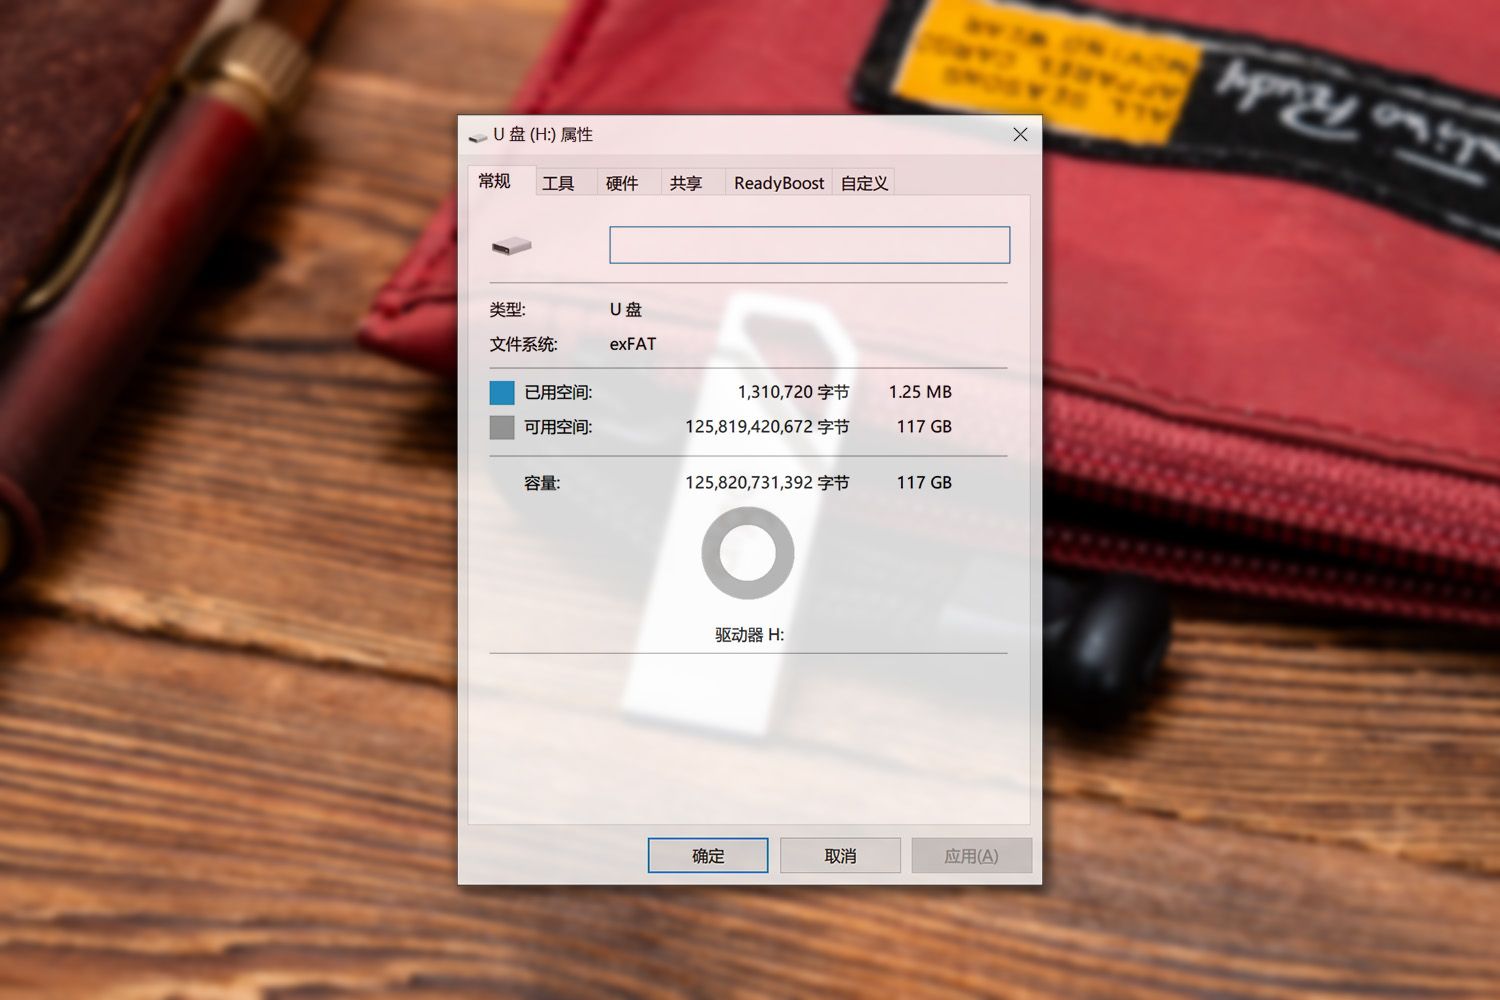Click the exFAT file system value
The width and height of the screenshot is (1500, 1000).
coord(633,344)
